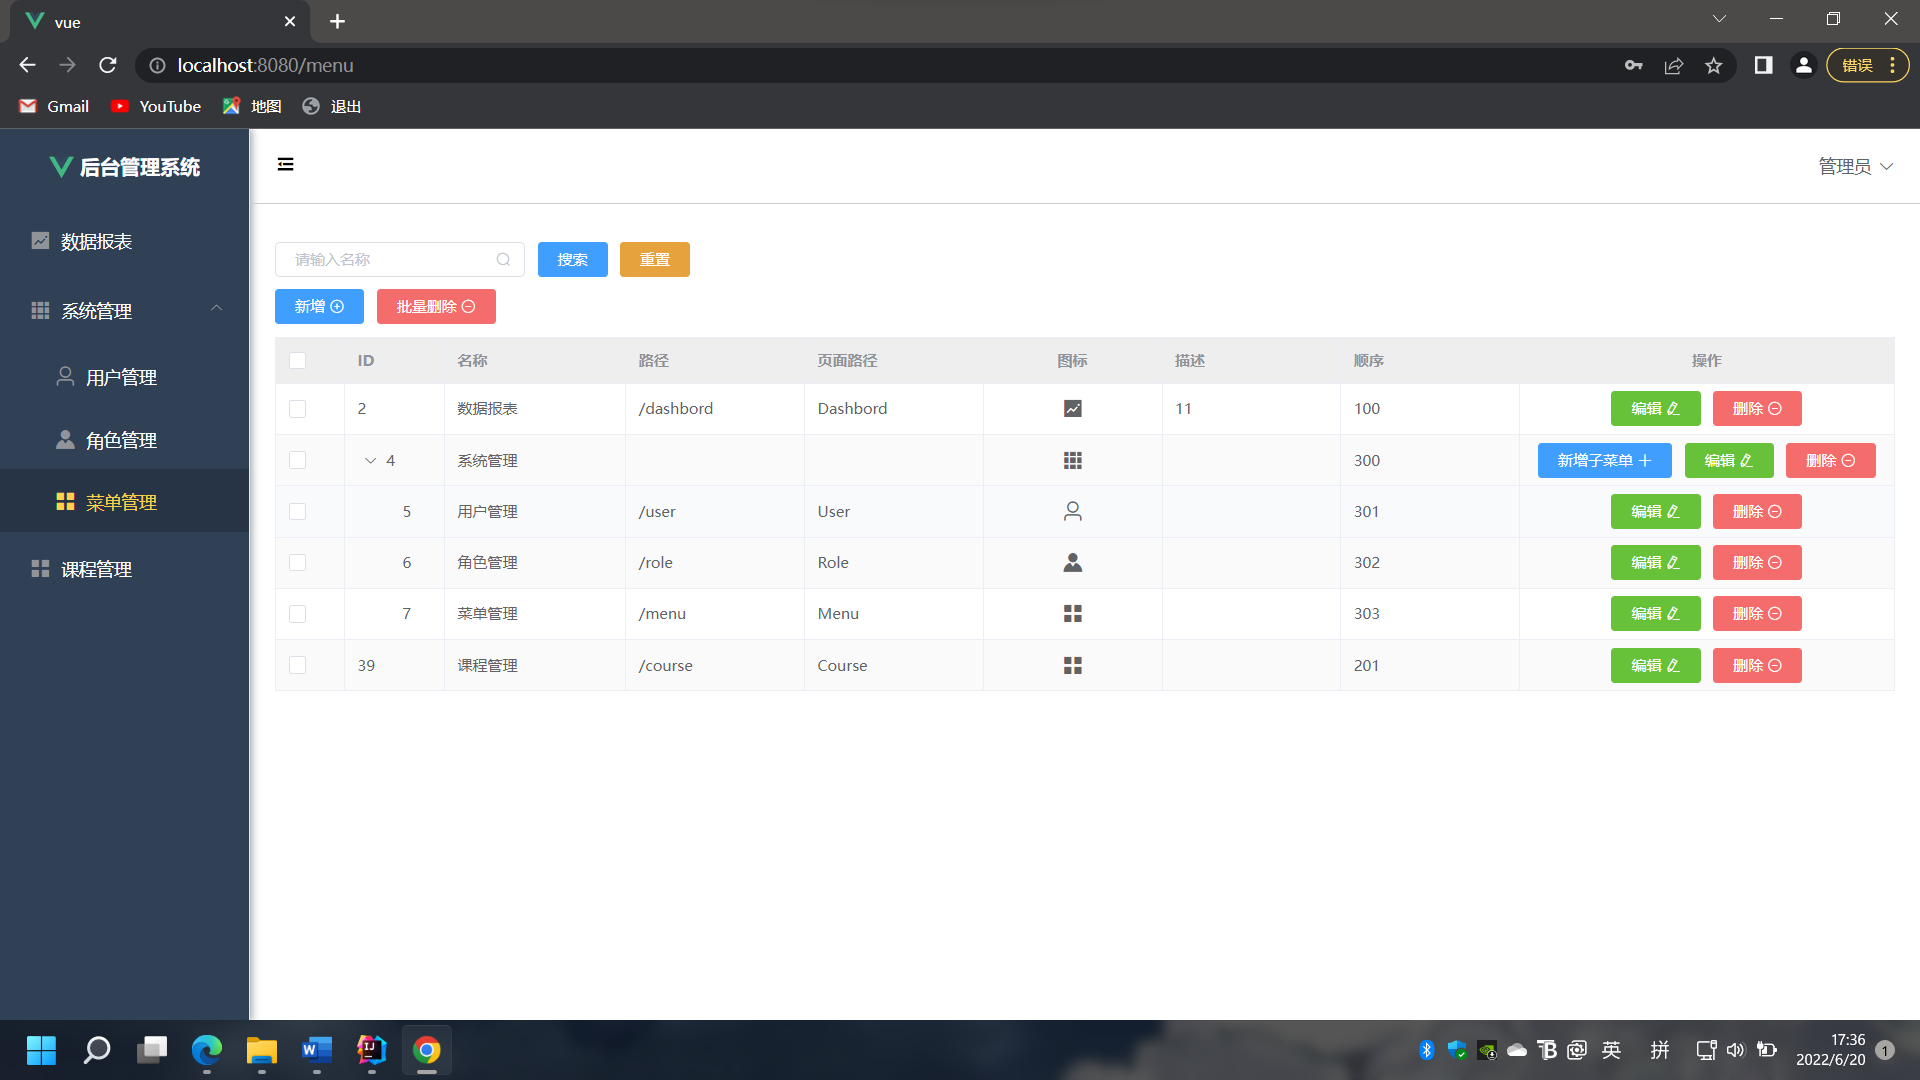1920x1080 pixels.
Task: Toggle the sidebar collapse hamburger icon
Action: pos(285,164)
